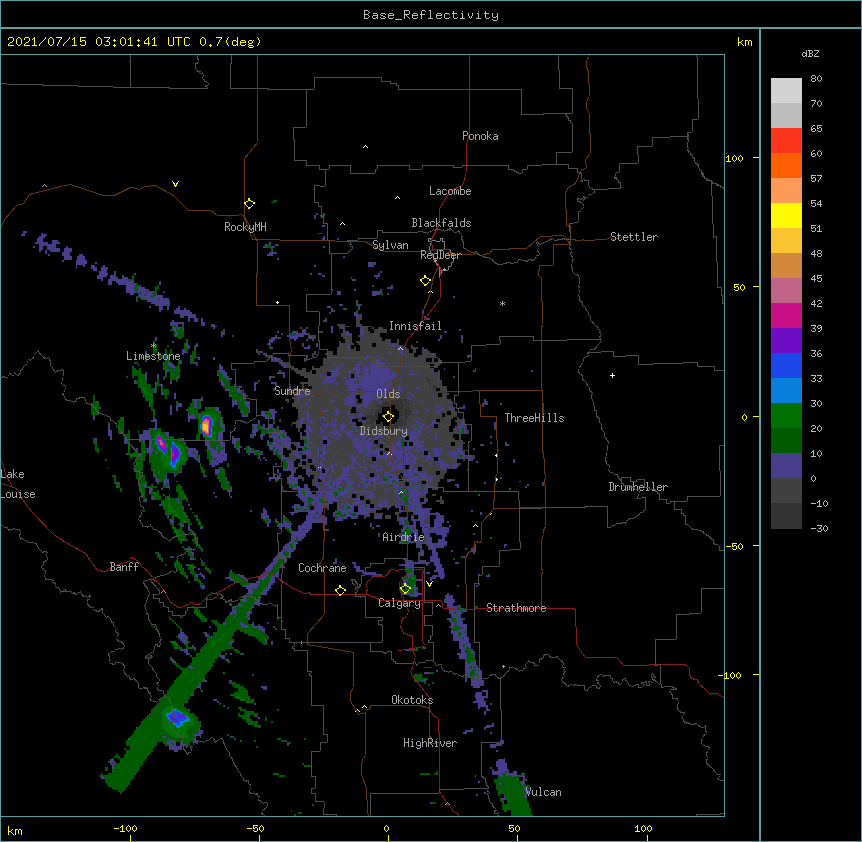This screenshot has height=842, width=862.
Task: Pick the bright yellow 51-54 dBZ swatch
Action: point(786,215)
